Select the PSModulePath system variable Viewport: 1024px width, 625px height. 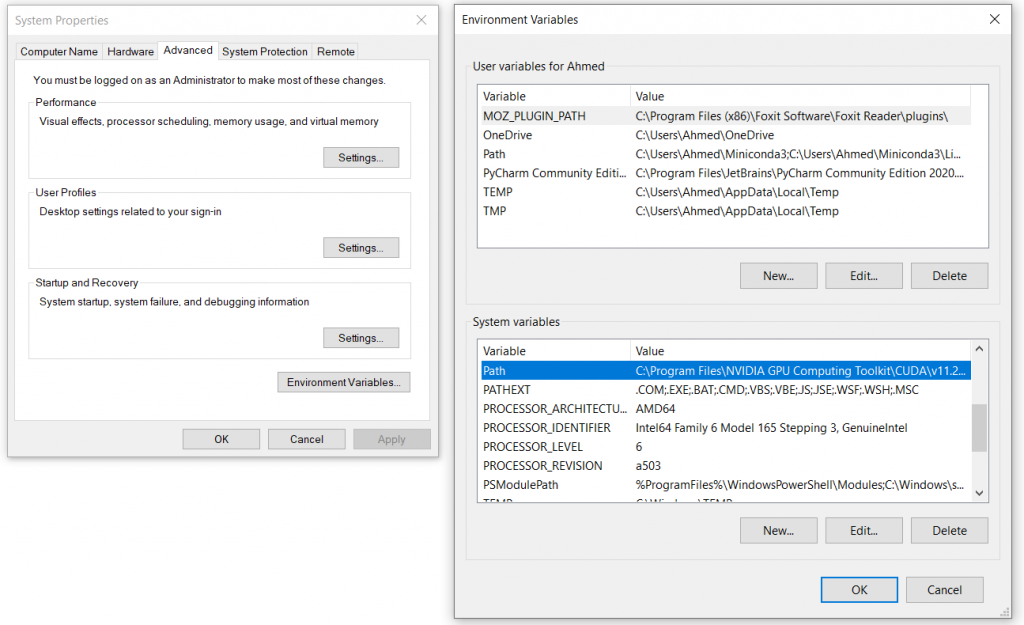coord(534,485)
